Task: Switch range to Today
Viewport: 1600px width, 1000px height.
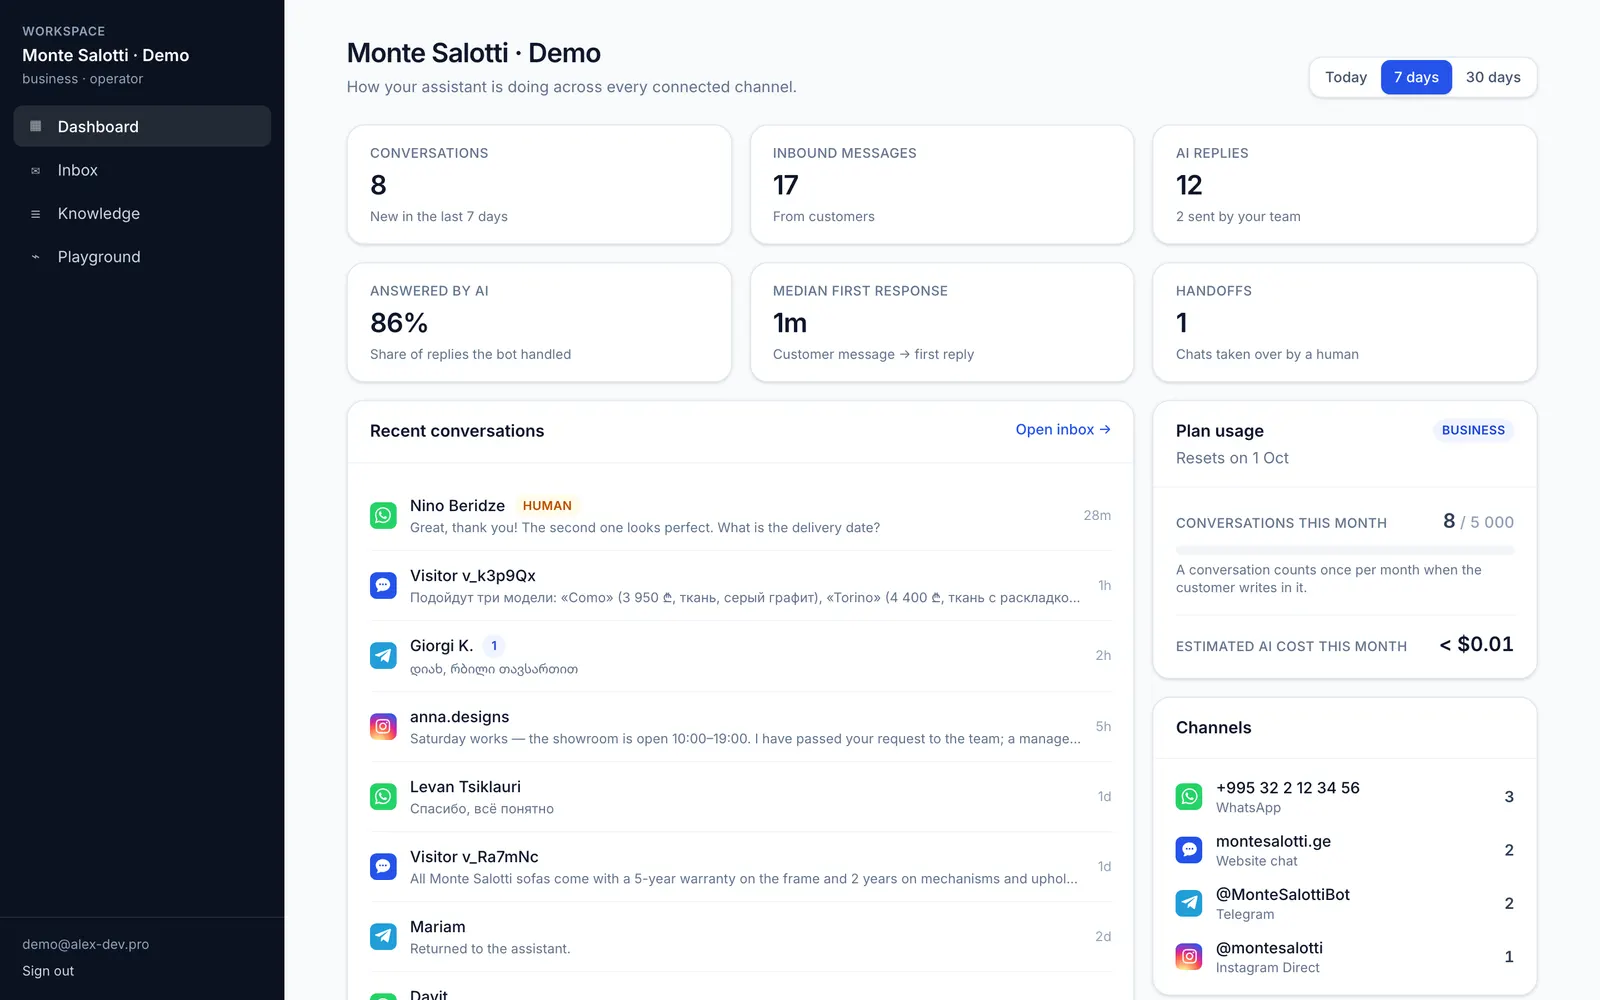Action: pyautogui.click(x=1346, y=77)
